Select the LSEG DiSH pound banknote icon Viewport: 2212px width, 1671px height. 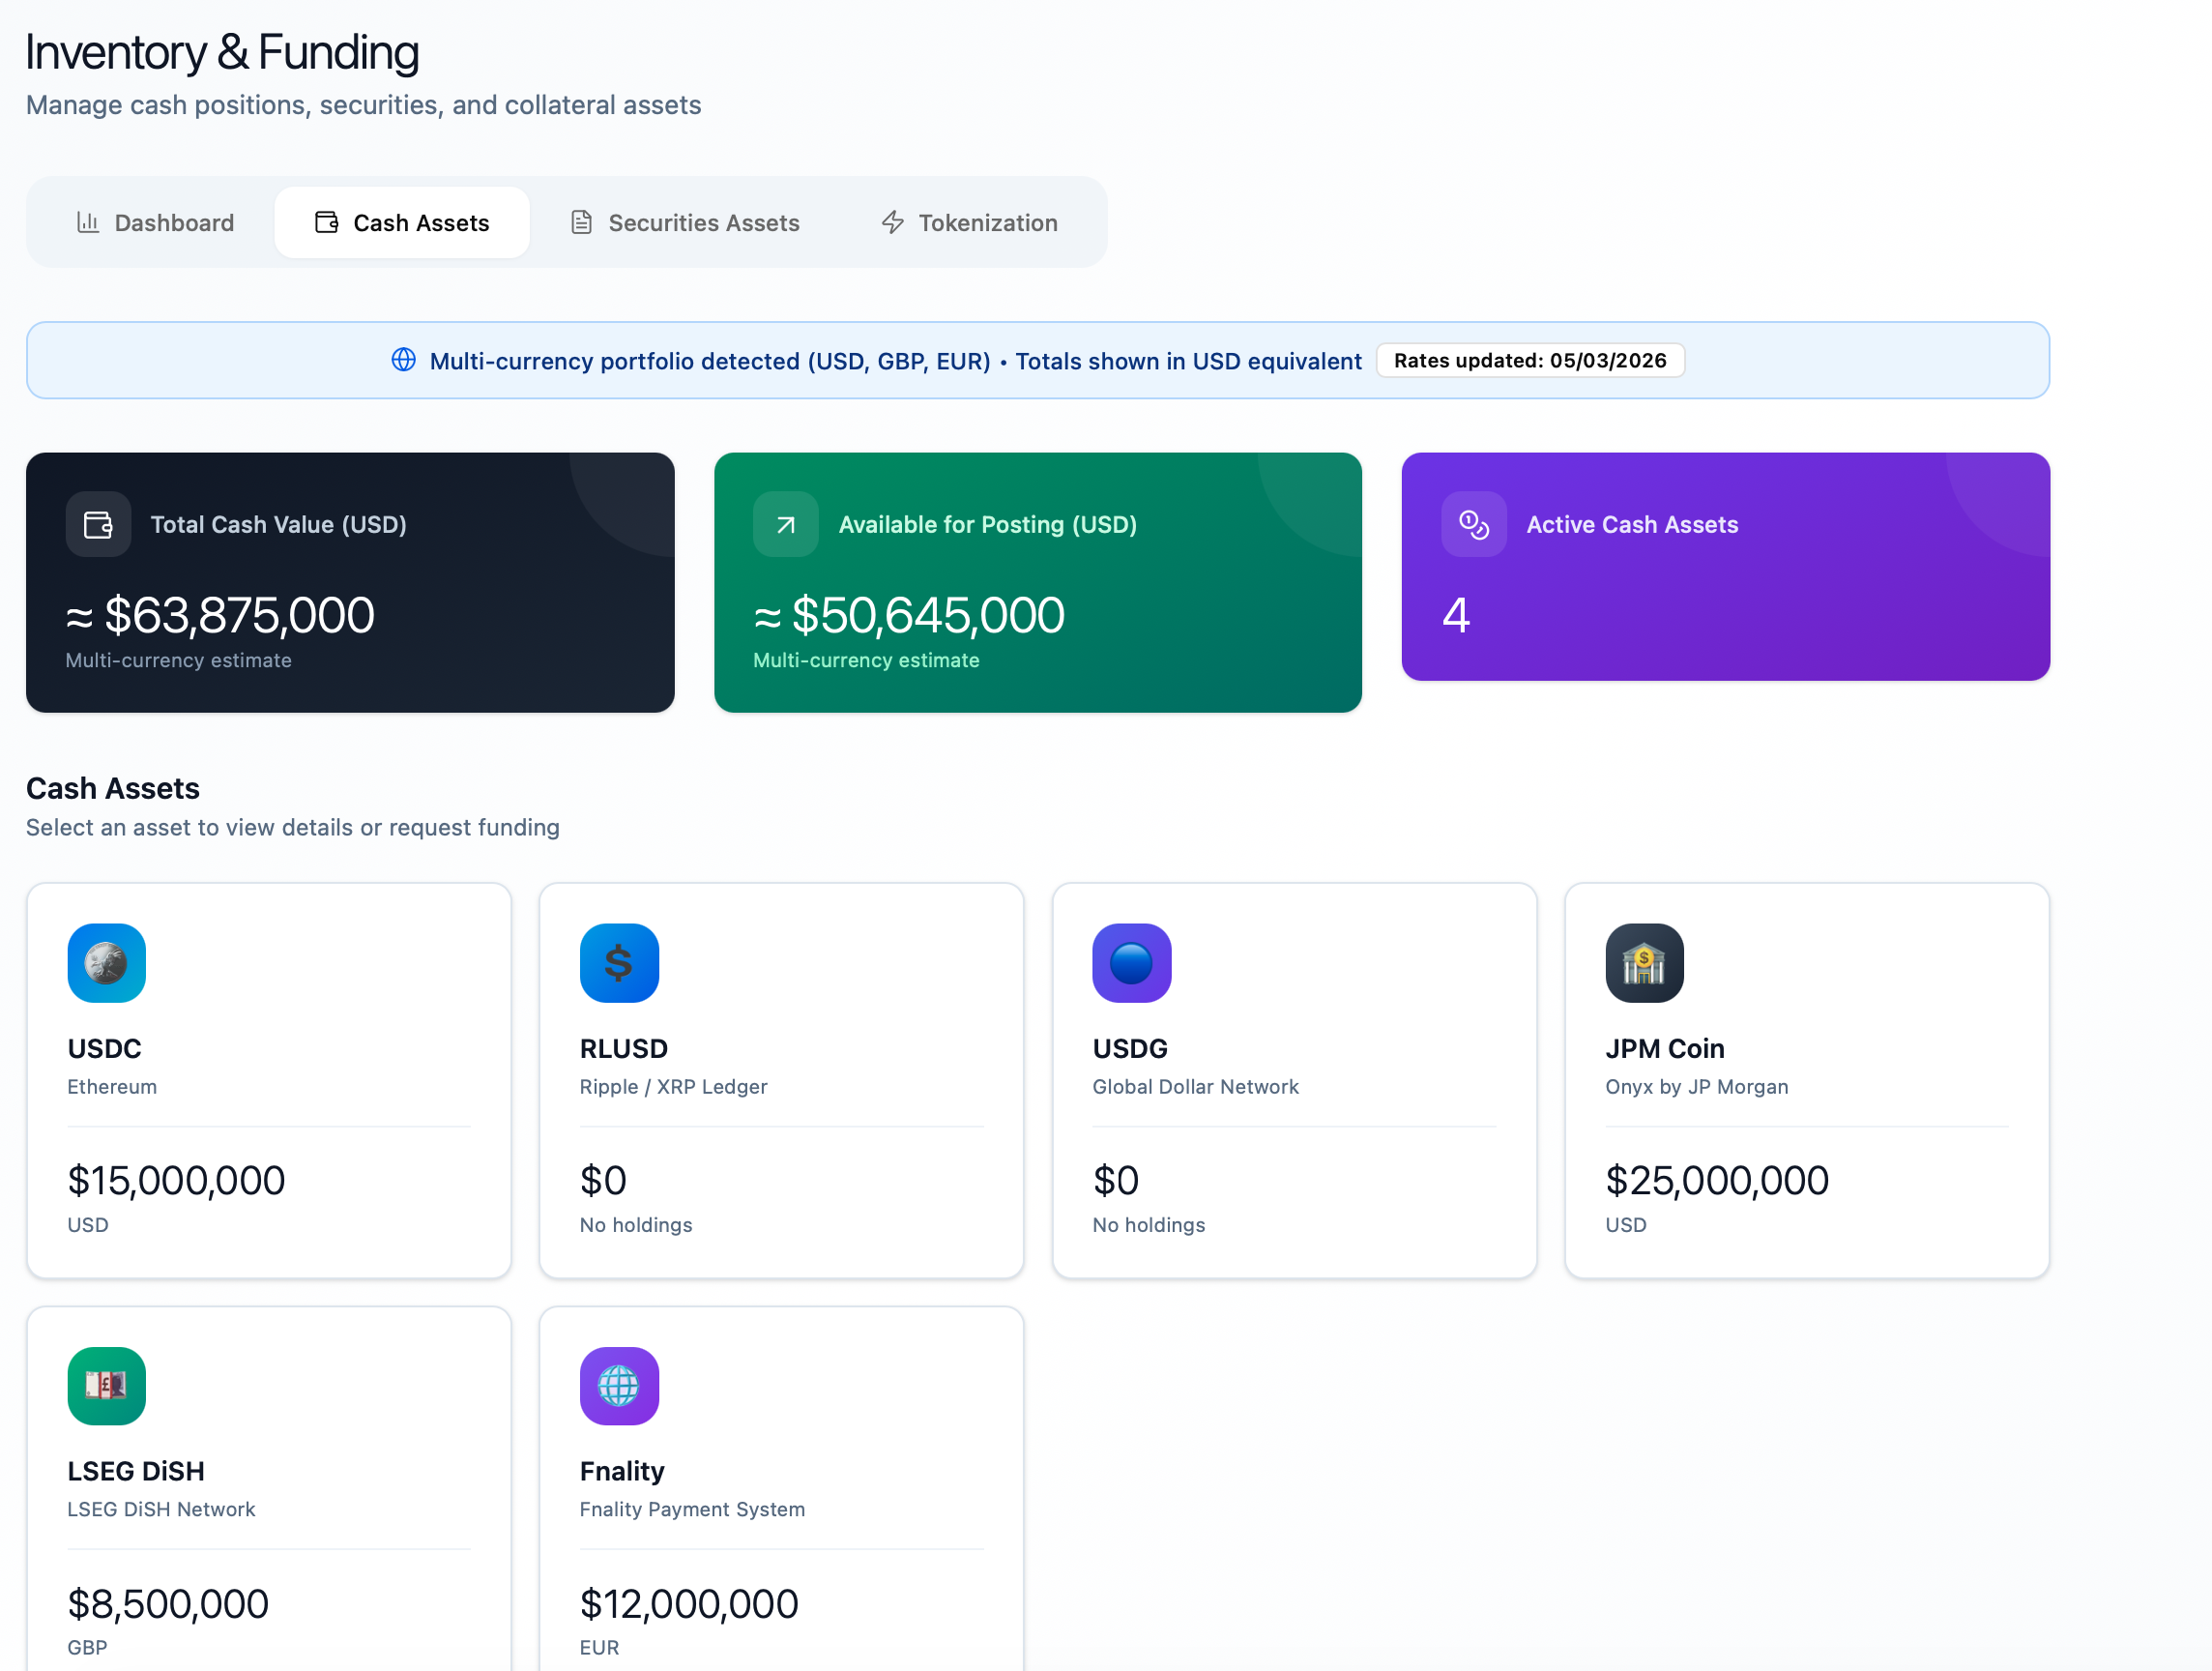click(x=107, y=1386)
